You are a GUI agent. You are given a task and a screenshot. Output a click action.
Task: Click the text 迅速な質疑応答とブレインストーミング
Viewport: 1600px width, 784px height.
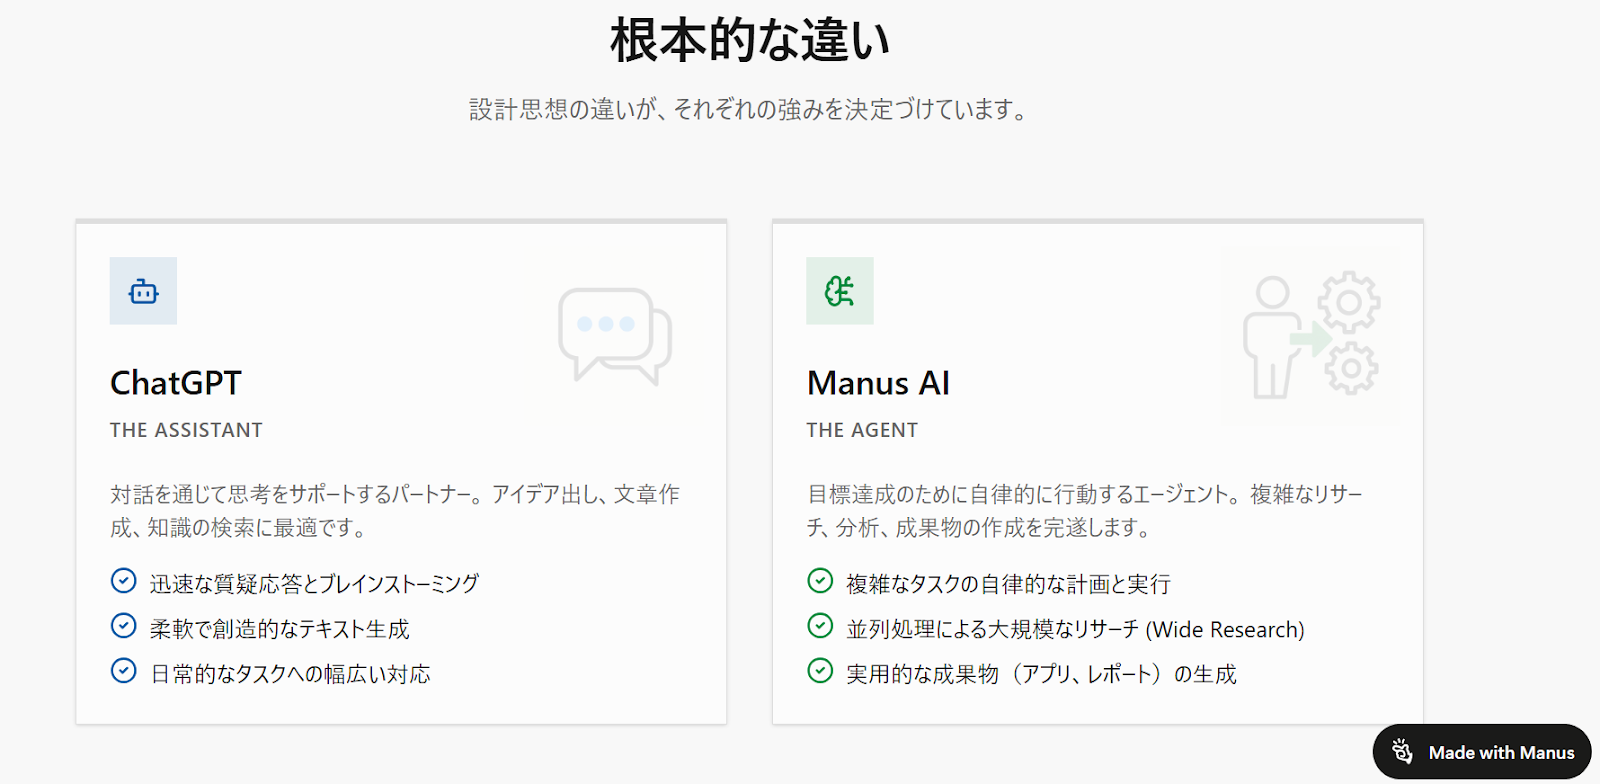[x=315, y=584]
